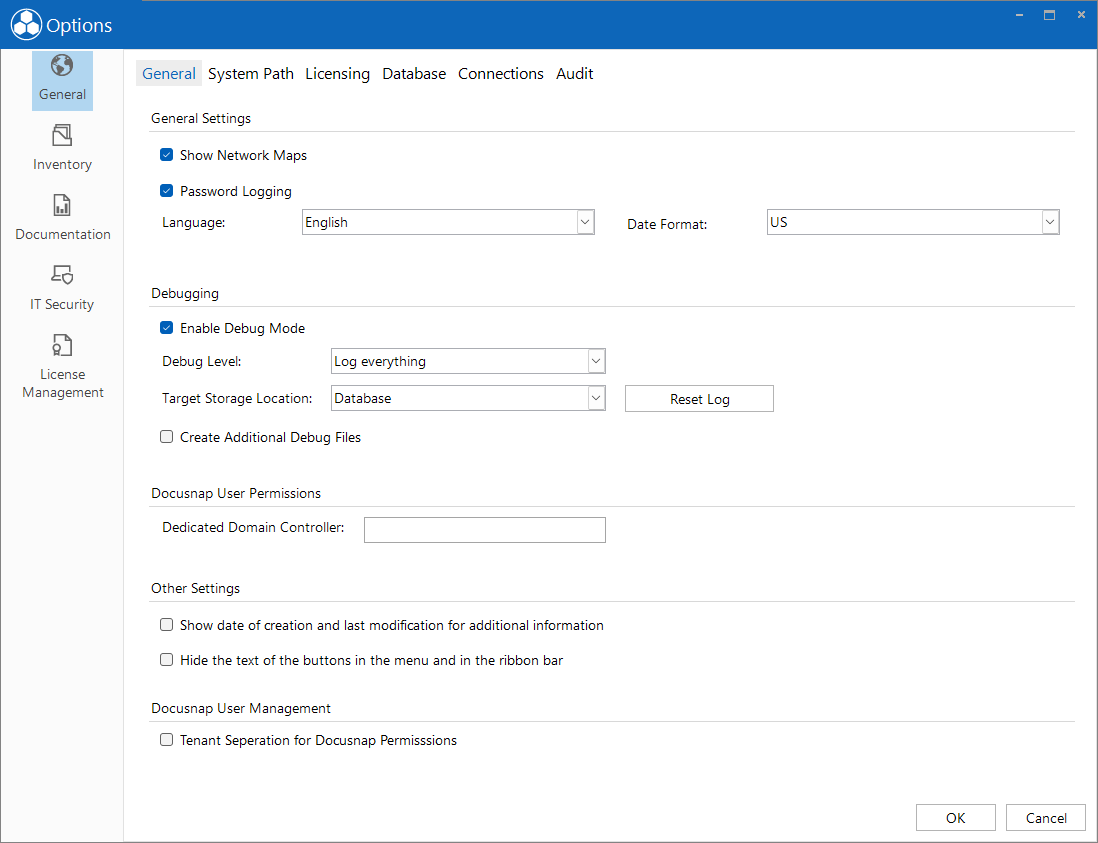The width and height of the screenshot is (1098, 843).
Task: Open the IT Security shield icon
Action: tap(62, 275)
